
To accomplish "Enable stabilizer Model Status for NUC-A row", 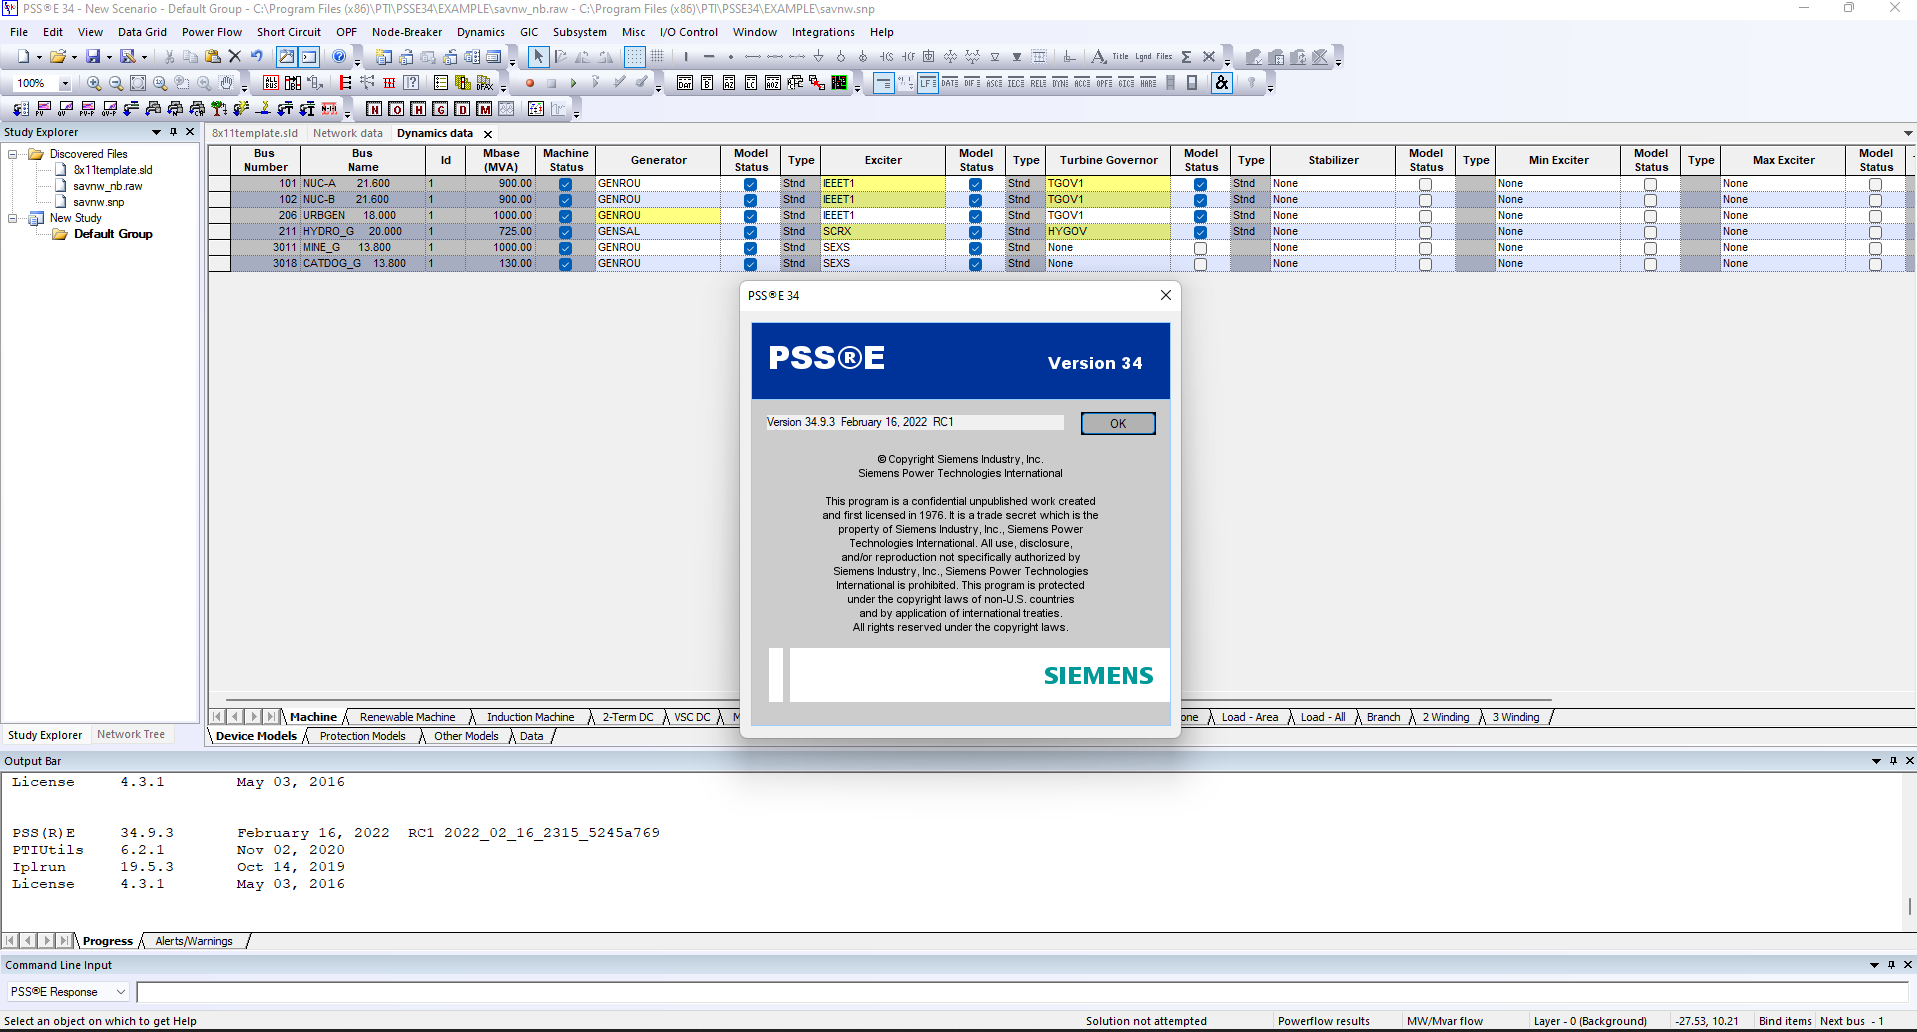I will tap(1425, 184).
